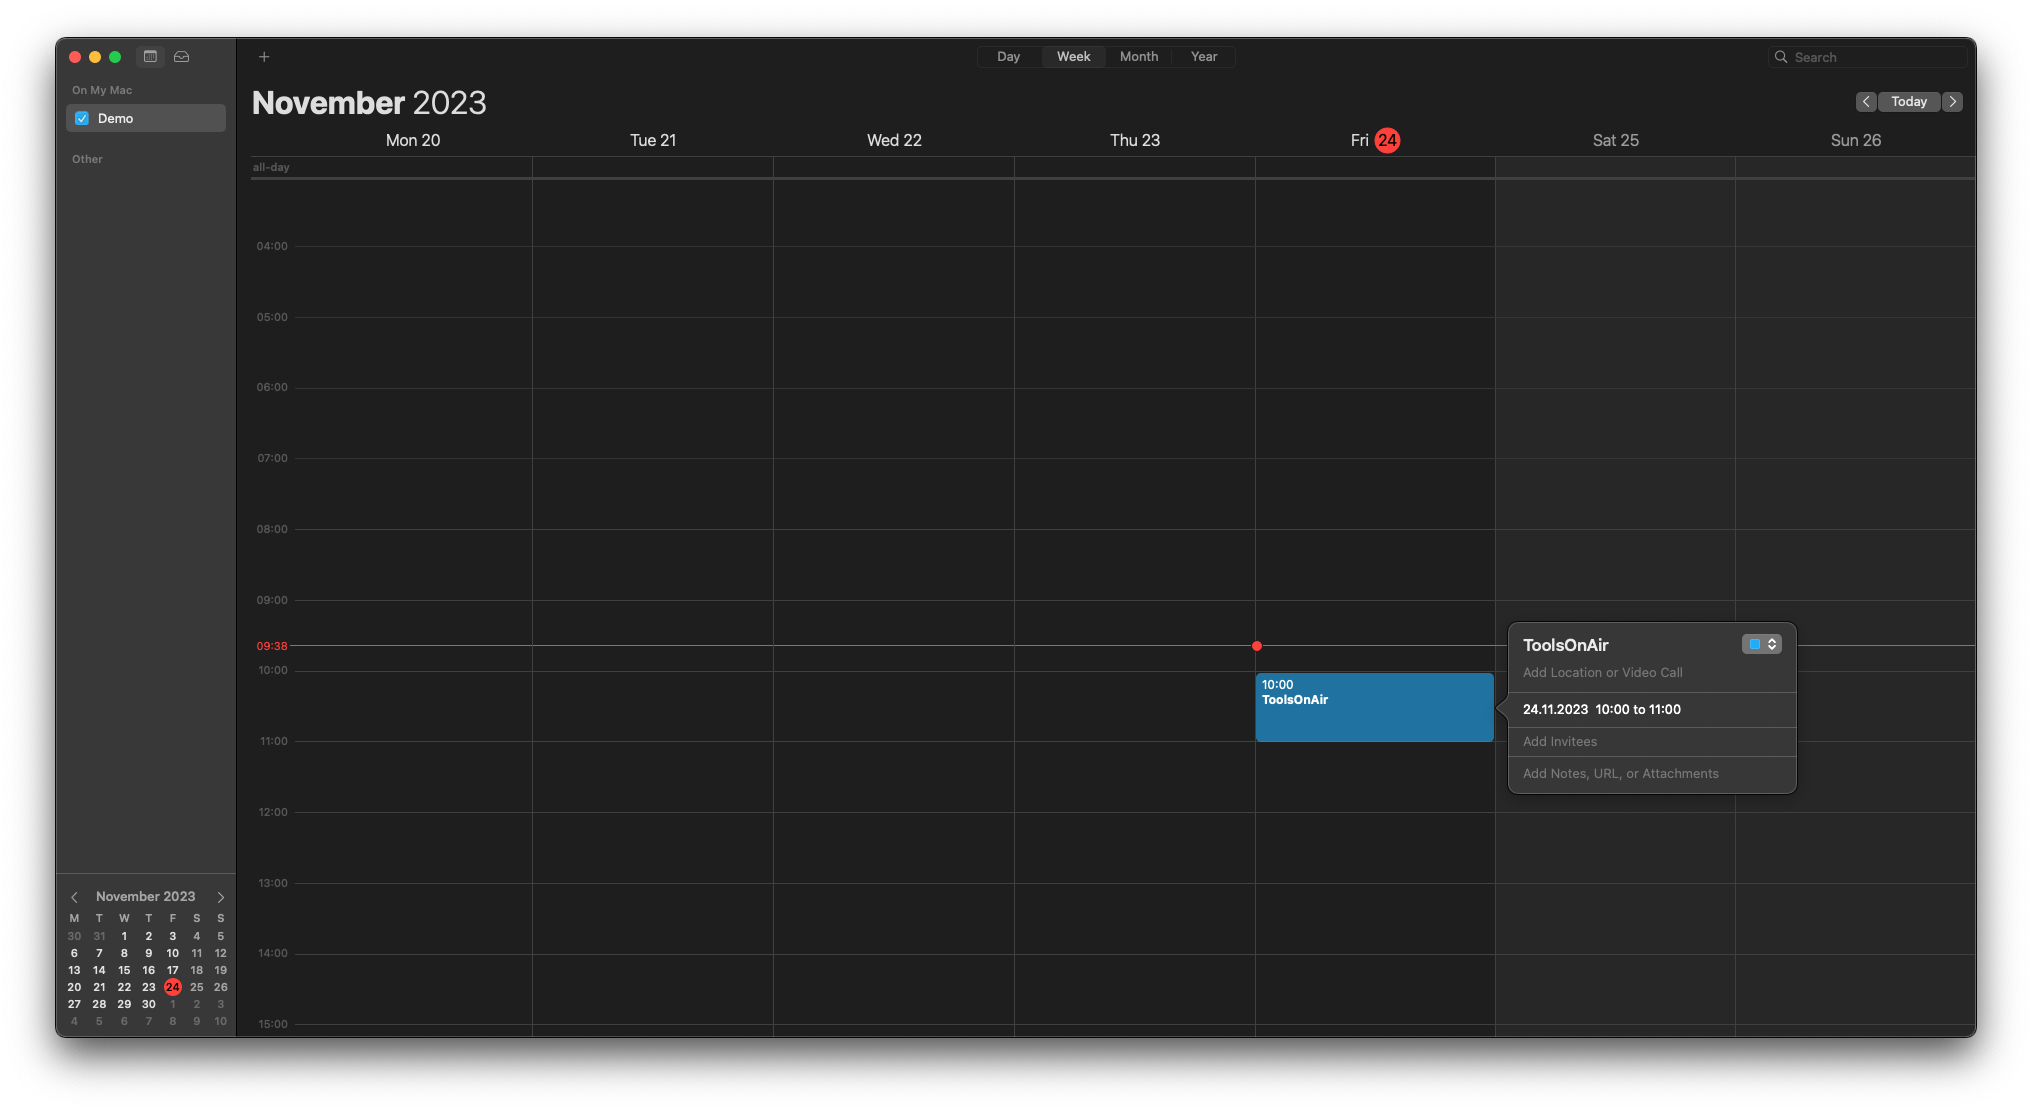Select day 27 in mini calendar
Viewport: 2032px width, 1111px height.
coord(74,1004)
